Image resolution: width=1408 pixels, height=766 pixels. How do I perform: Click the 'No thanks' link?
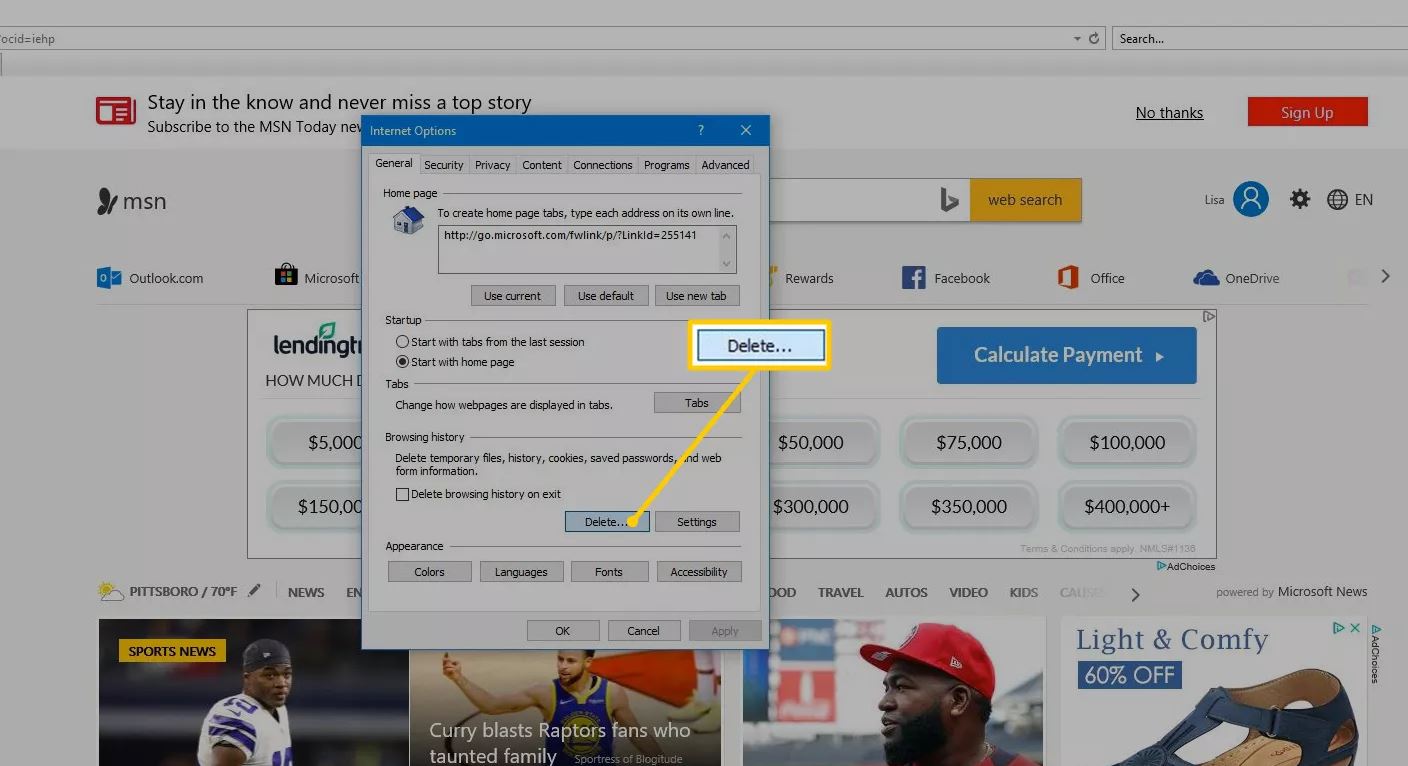pyautogui.click(x=1169, y=113)
